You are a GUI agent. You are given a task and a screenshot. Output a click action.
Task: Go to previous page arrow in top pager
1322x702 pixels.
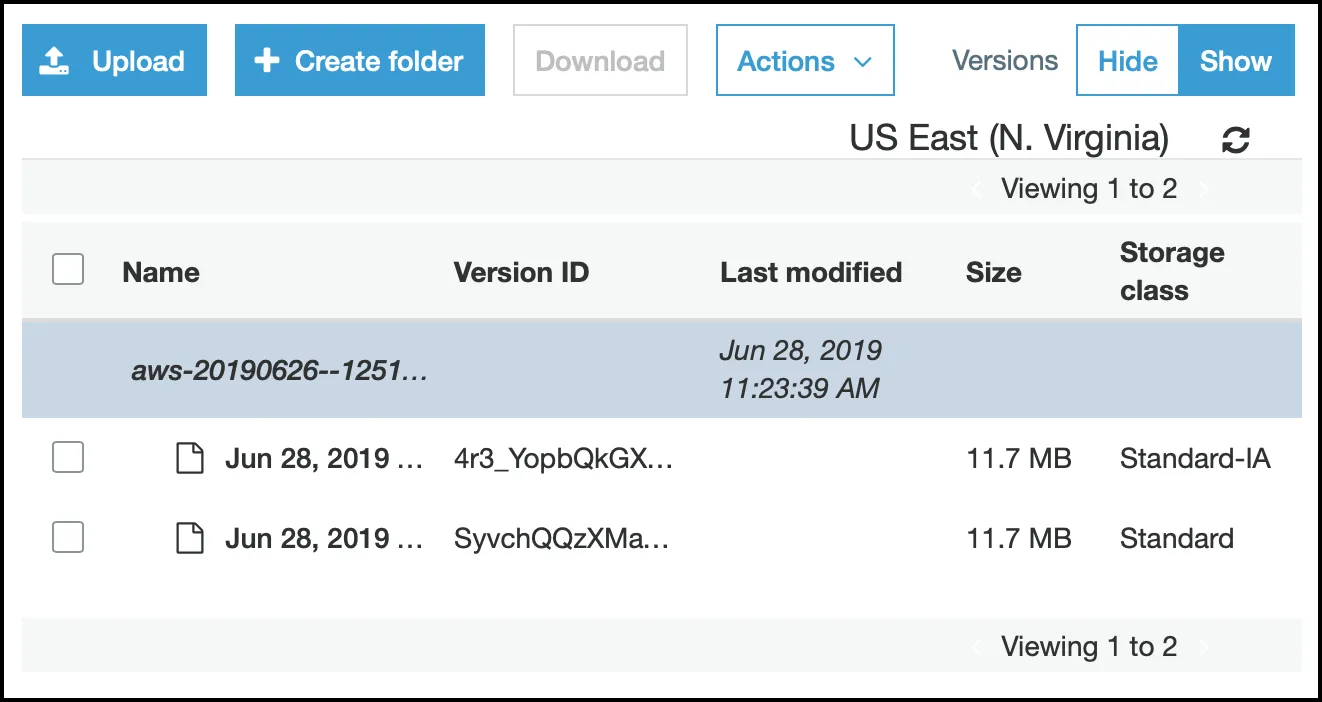(977, 189)
